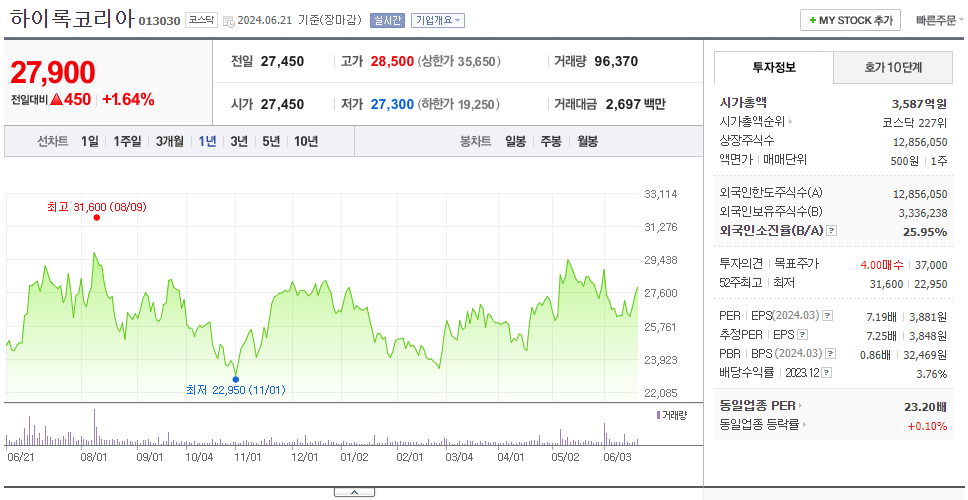Image resolution: width=968 pixels, height=500 pixels.
Task: Select the 3개월 line chart period
Action: coord(169,141)
